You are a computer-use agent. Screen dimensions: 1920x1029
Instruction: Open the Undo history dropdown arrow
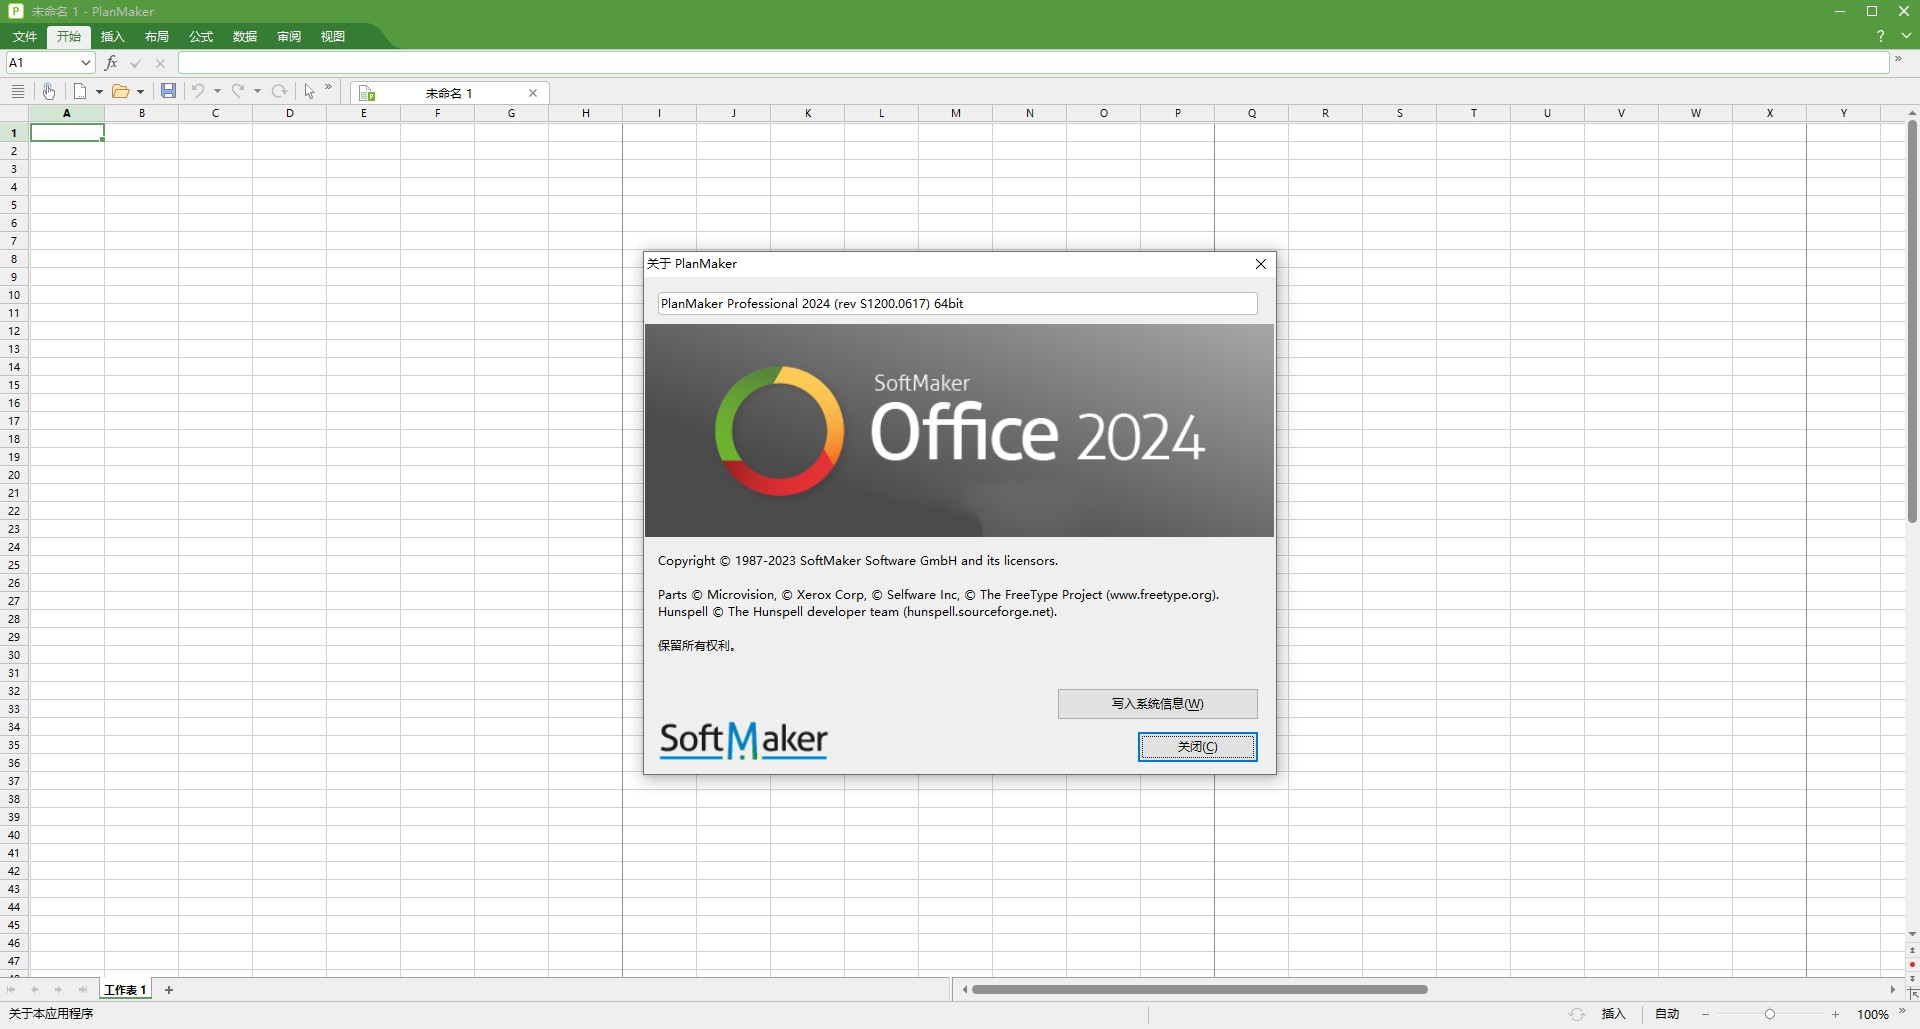(217, 92)
